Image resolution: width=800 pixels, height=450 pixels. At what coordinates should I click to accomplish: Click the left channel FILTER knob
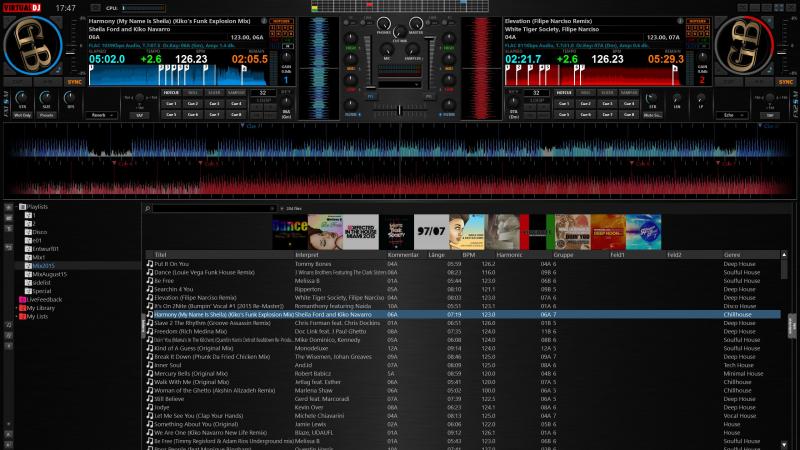click(351, 105)
